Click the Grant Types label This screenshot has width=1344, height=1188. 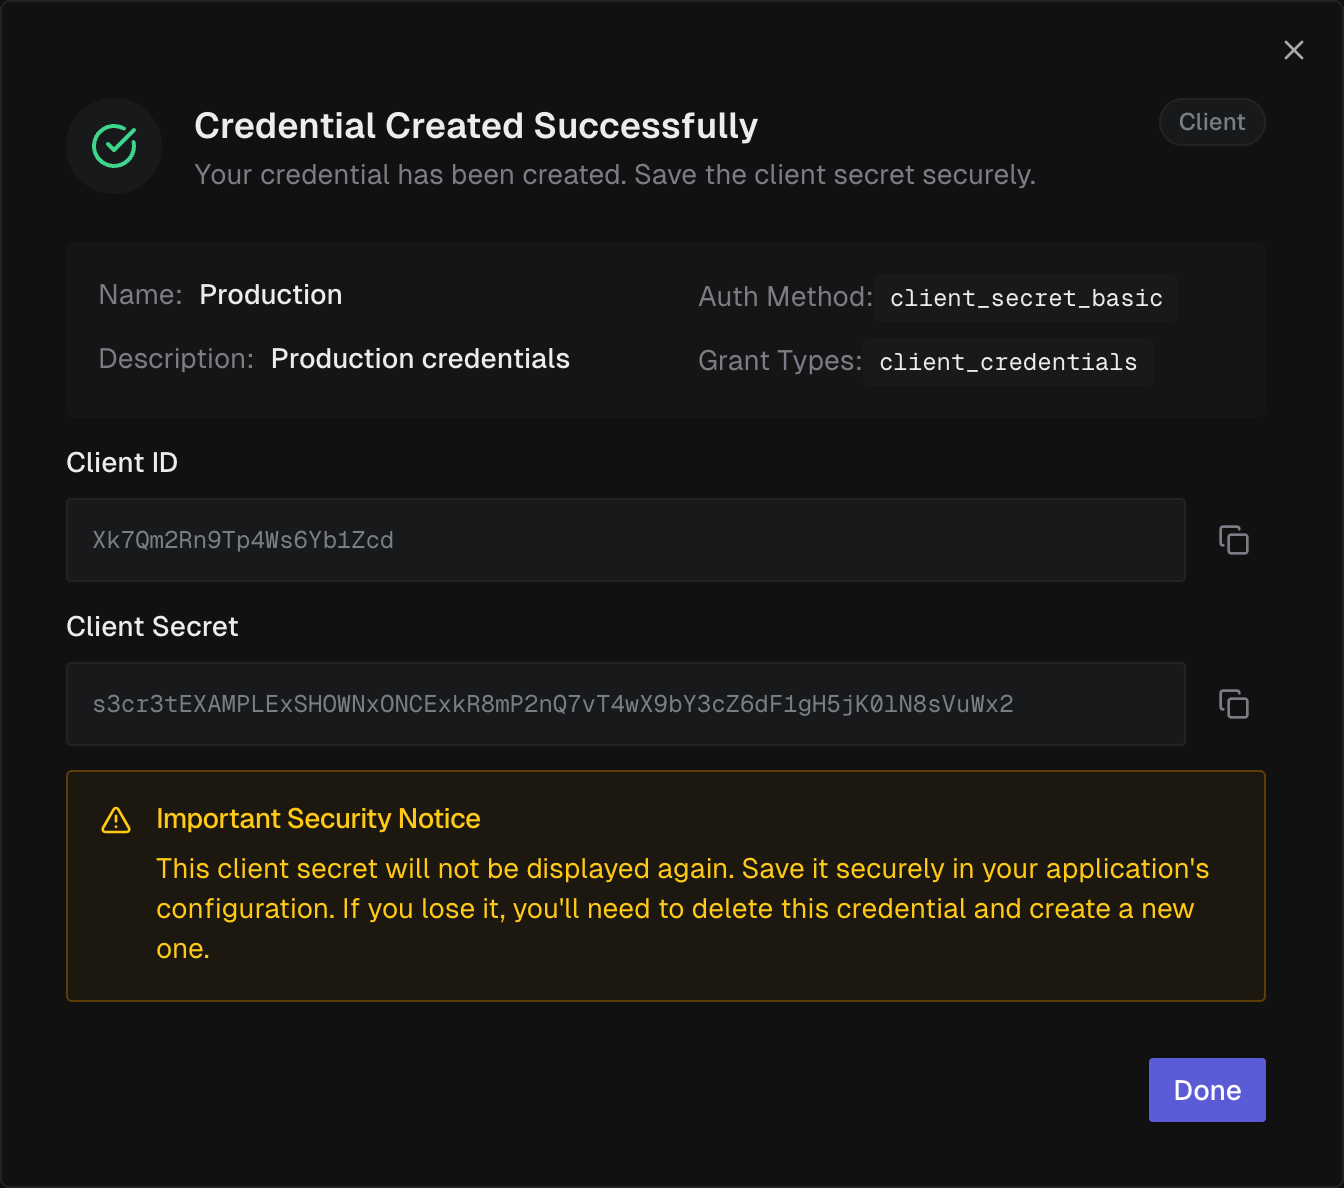pyautogui.click(x=779, y=361)
